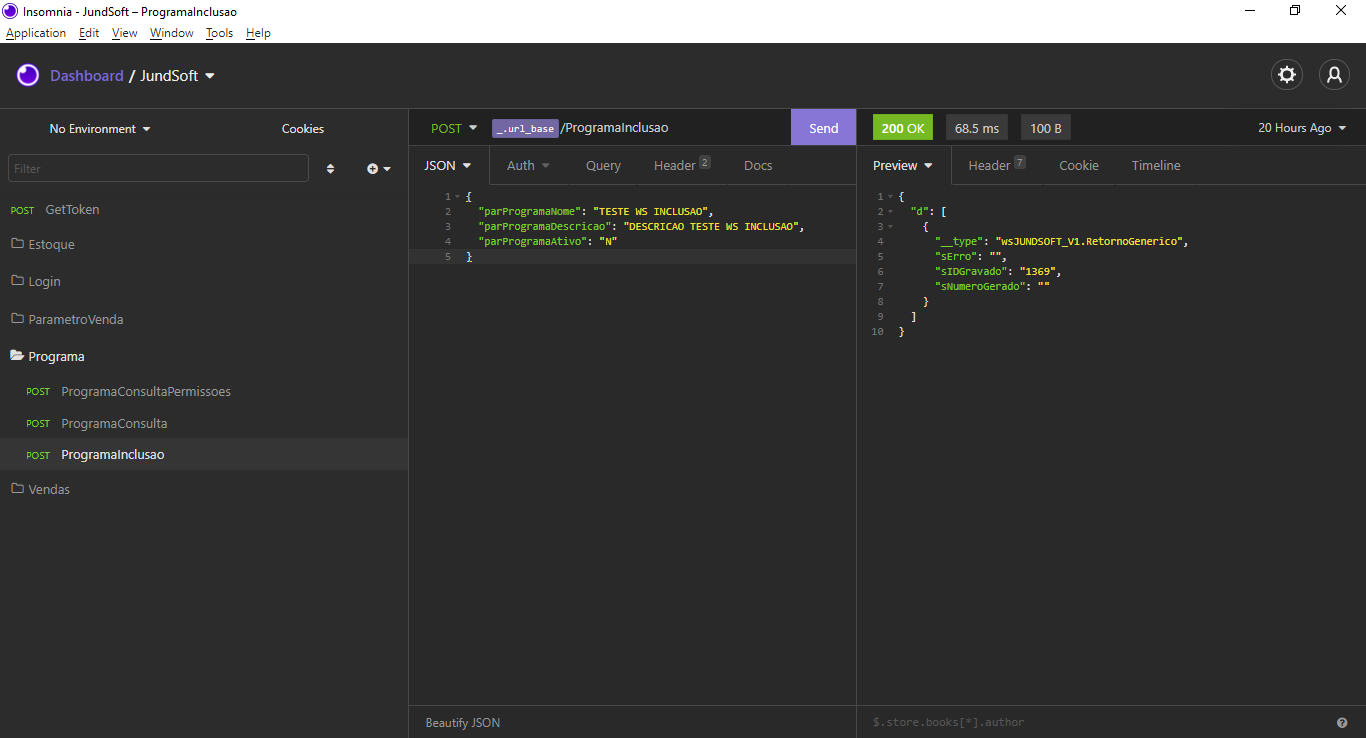The height and width of the screenshot is (738, 1366).
Task: Open the Cookies manager
Action: pyautogui.click(x=303, y=129)
